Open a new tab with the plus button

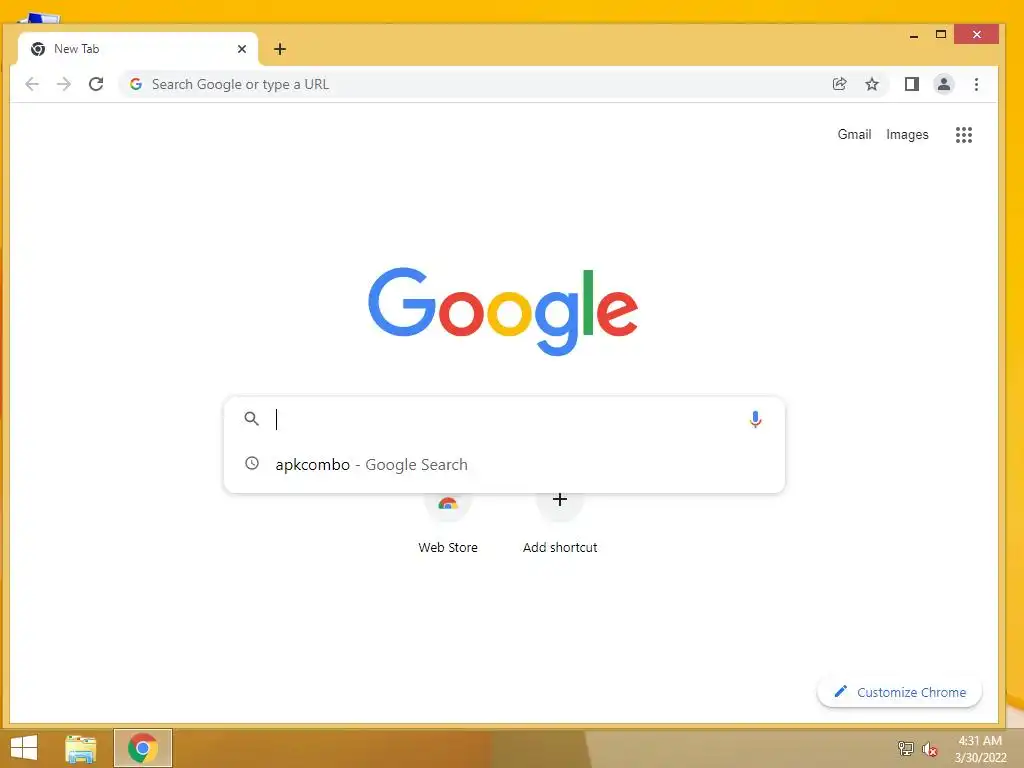point(280,49)
